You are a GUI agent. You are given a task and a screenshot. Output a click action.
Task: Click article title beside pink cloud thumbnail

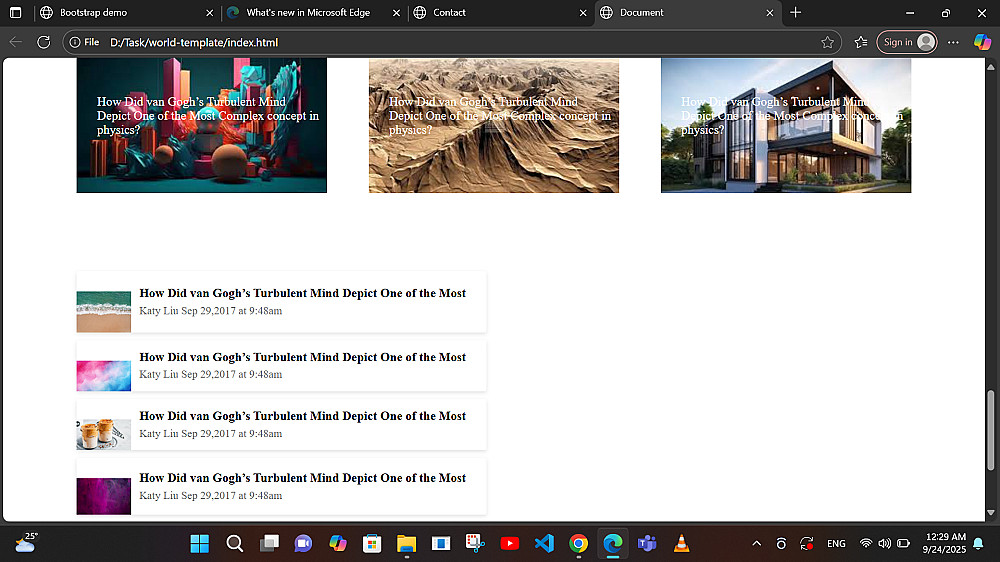pos(302,357)
